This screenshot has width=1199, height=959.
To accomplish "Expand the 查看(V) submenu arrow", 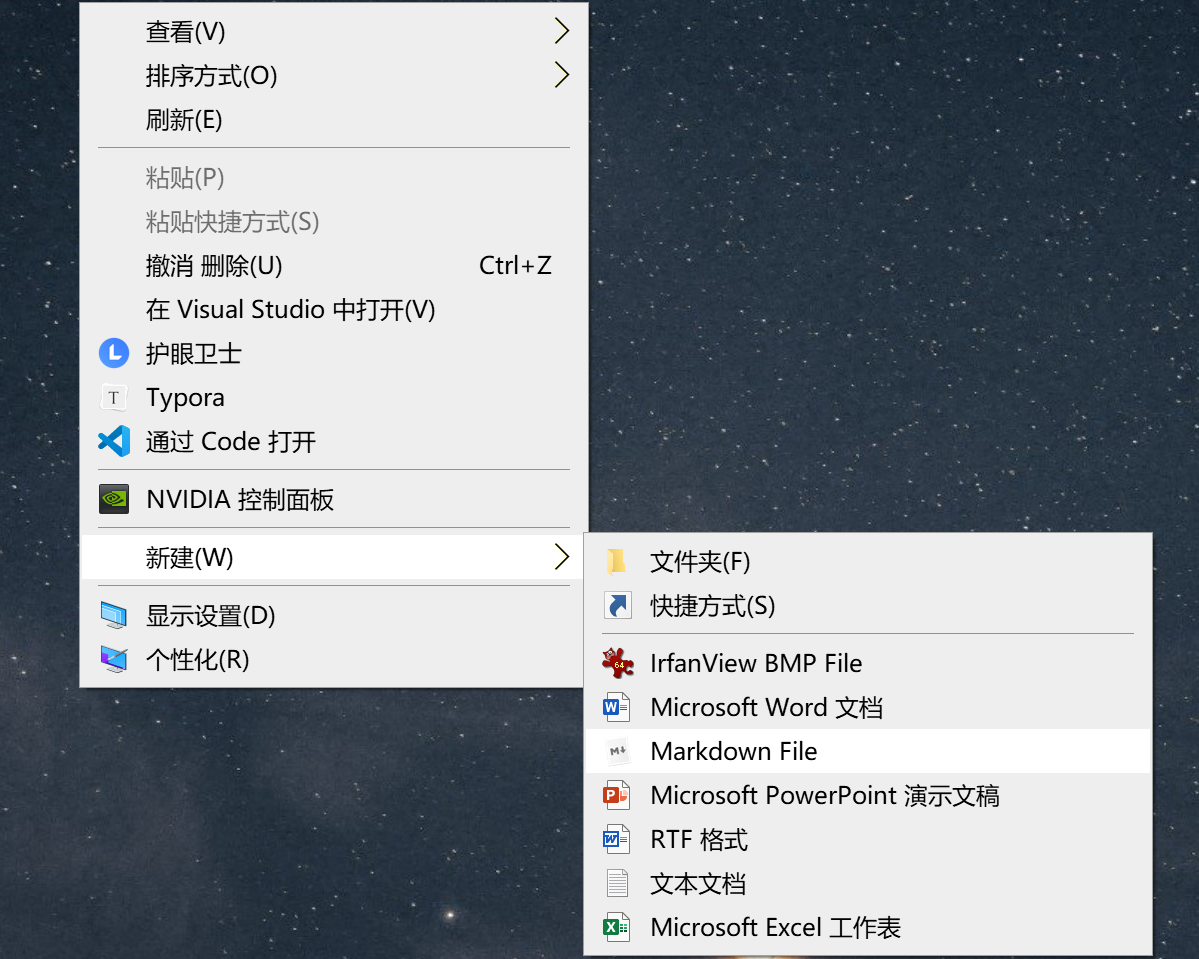I will 562,31.
